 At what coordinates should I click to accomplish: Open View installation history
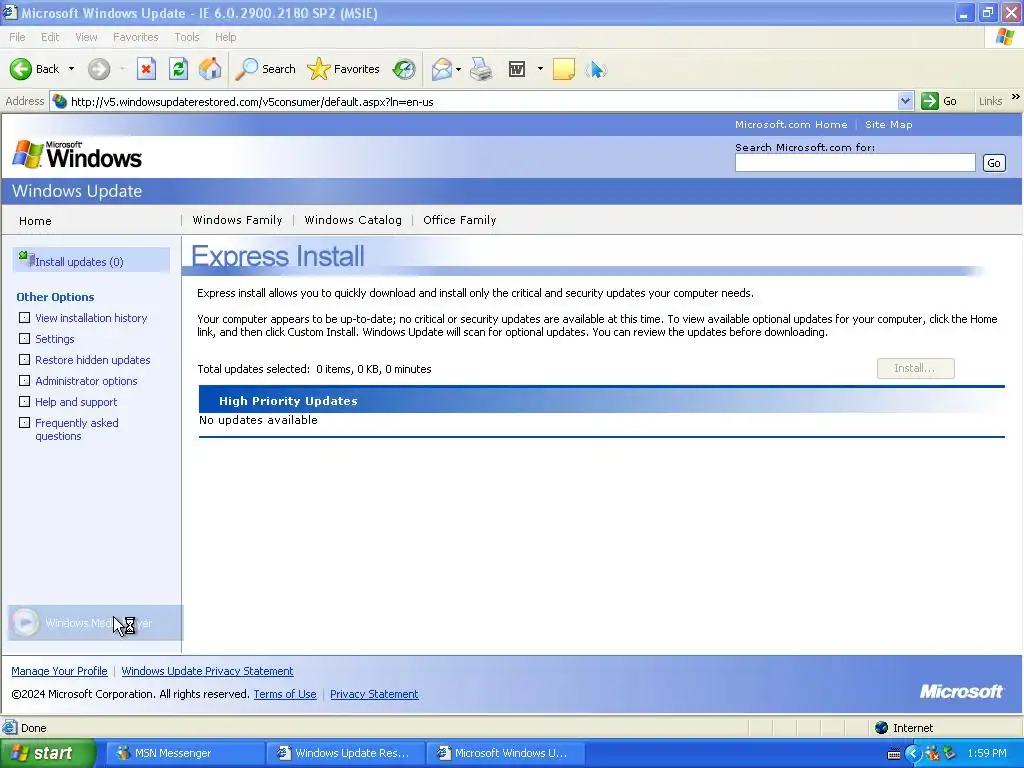pyautogui.click(x=91, y=318)
